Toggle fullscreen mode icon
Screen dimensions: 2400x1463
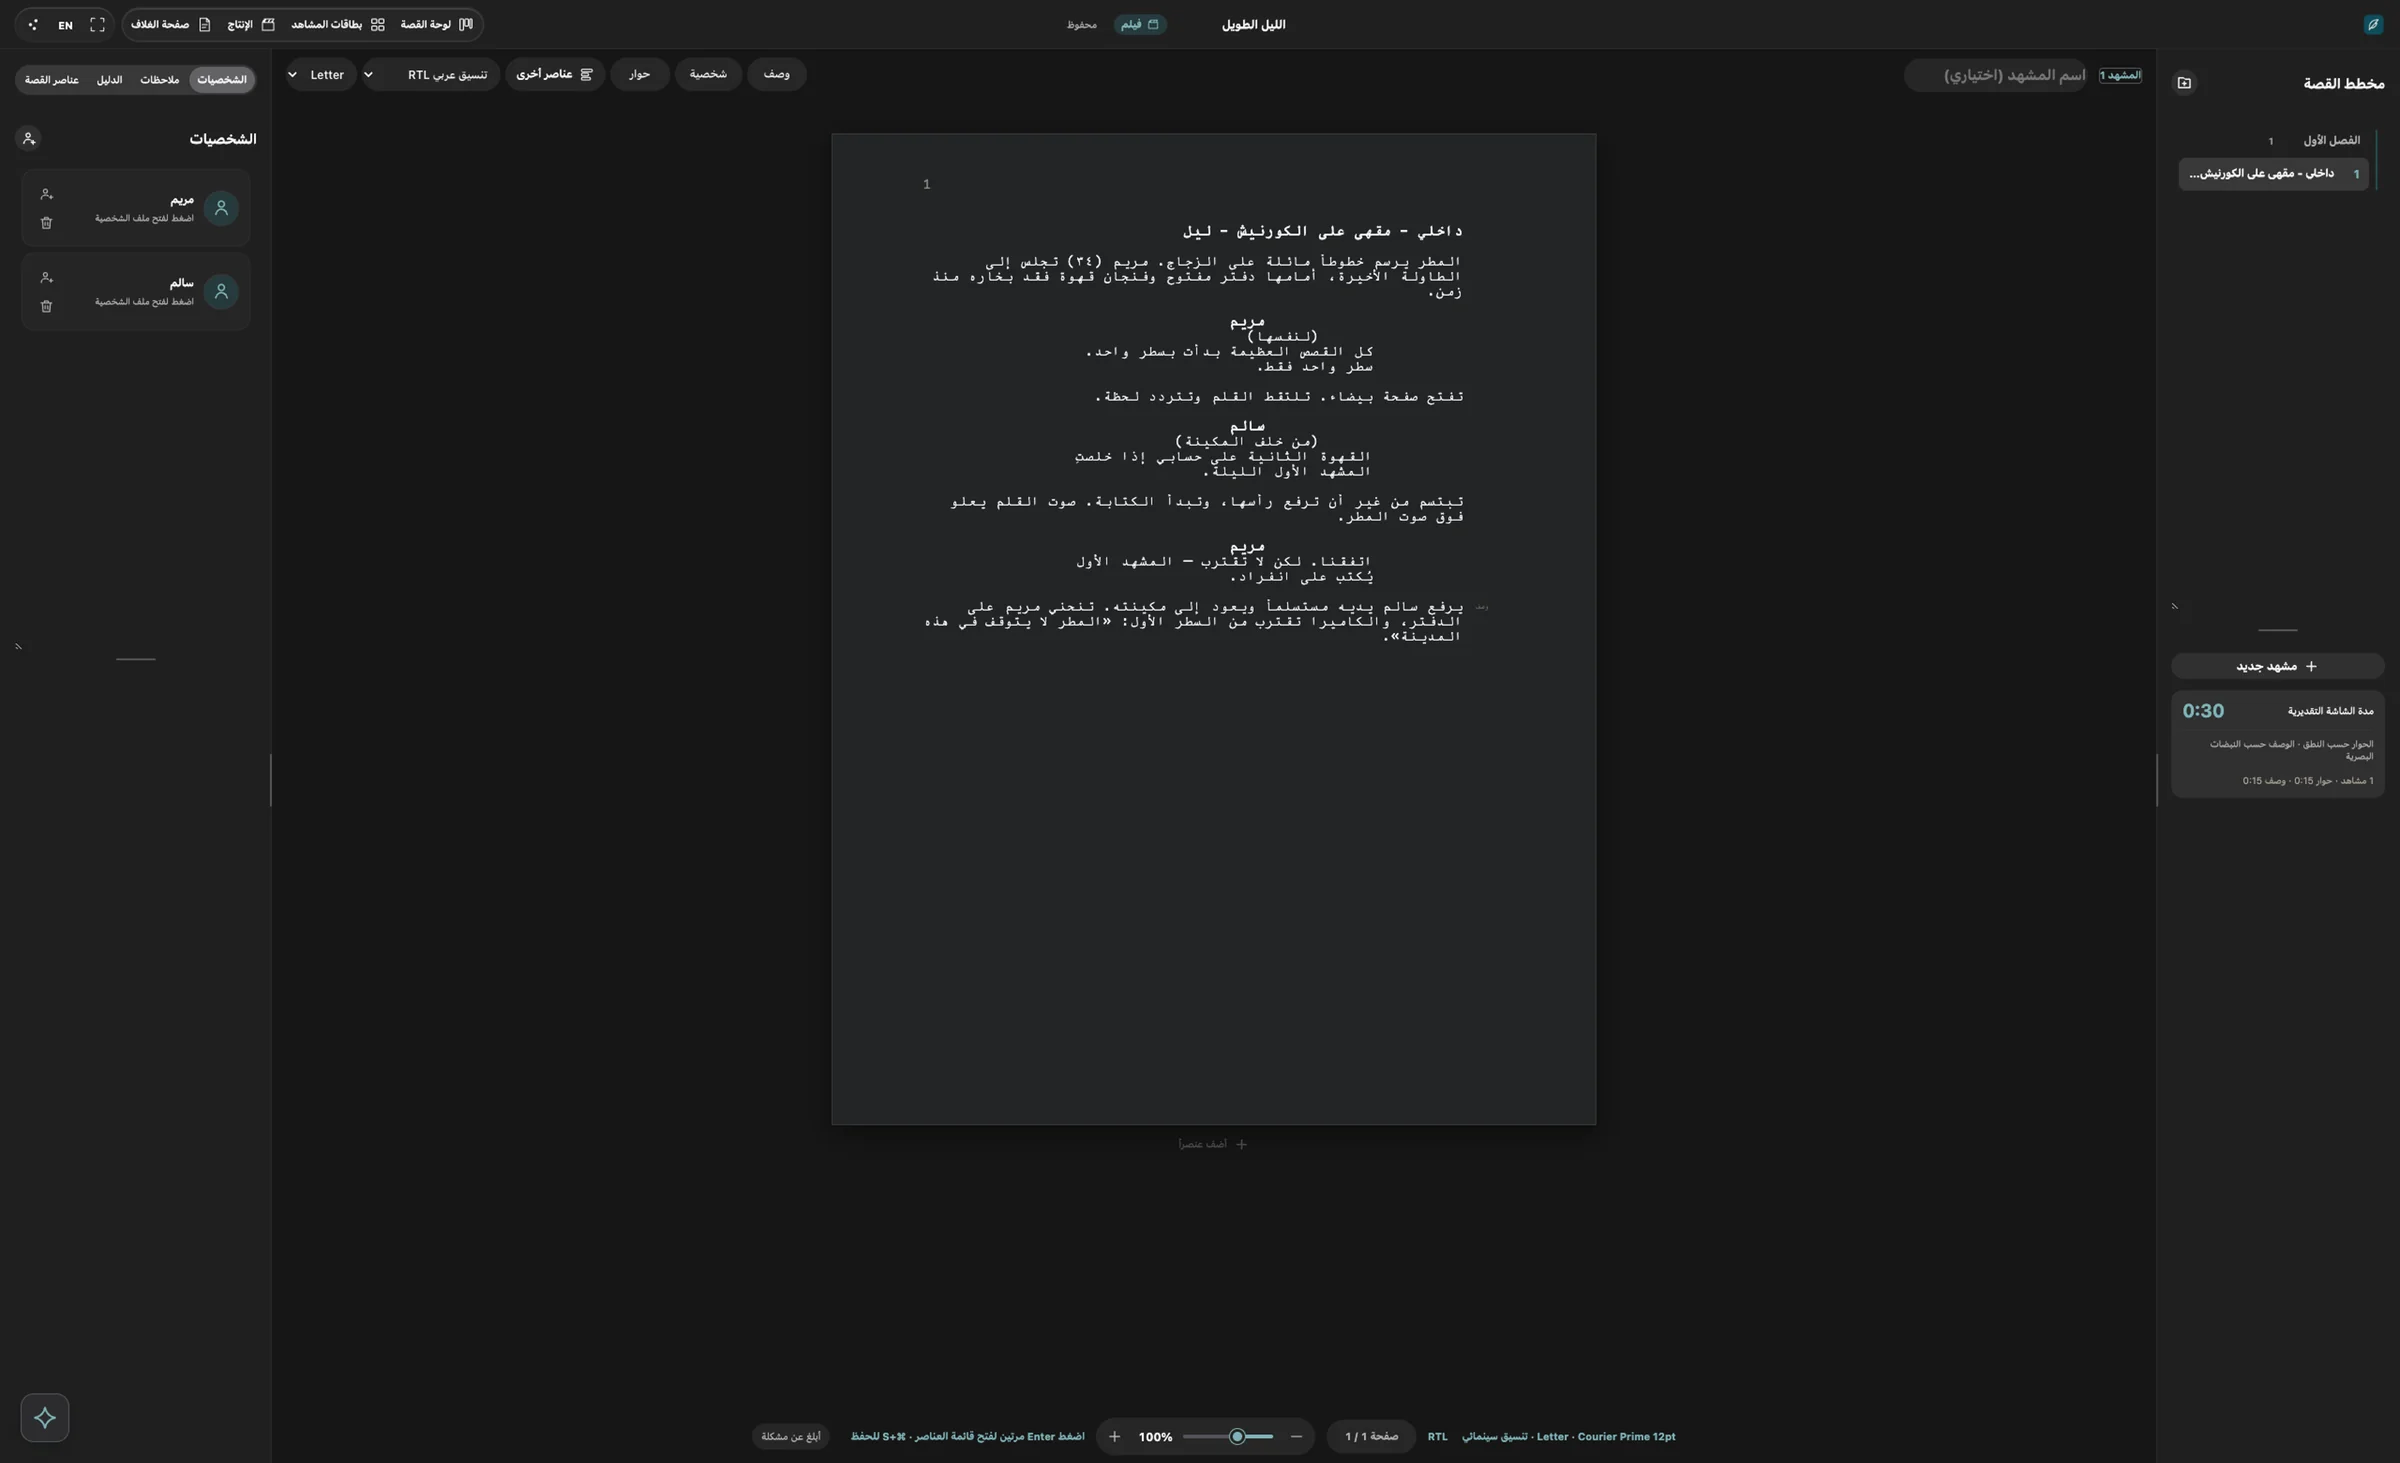[97, 25]
